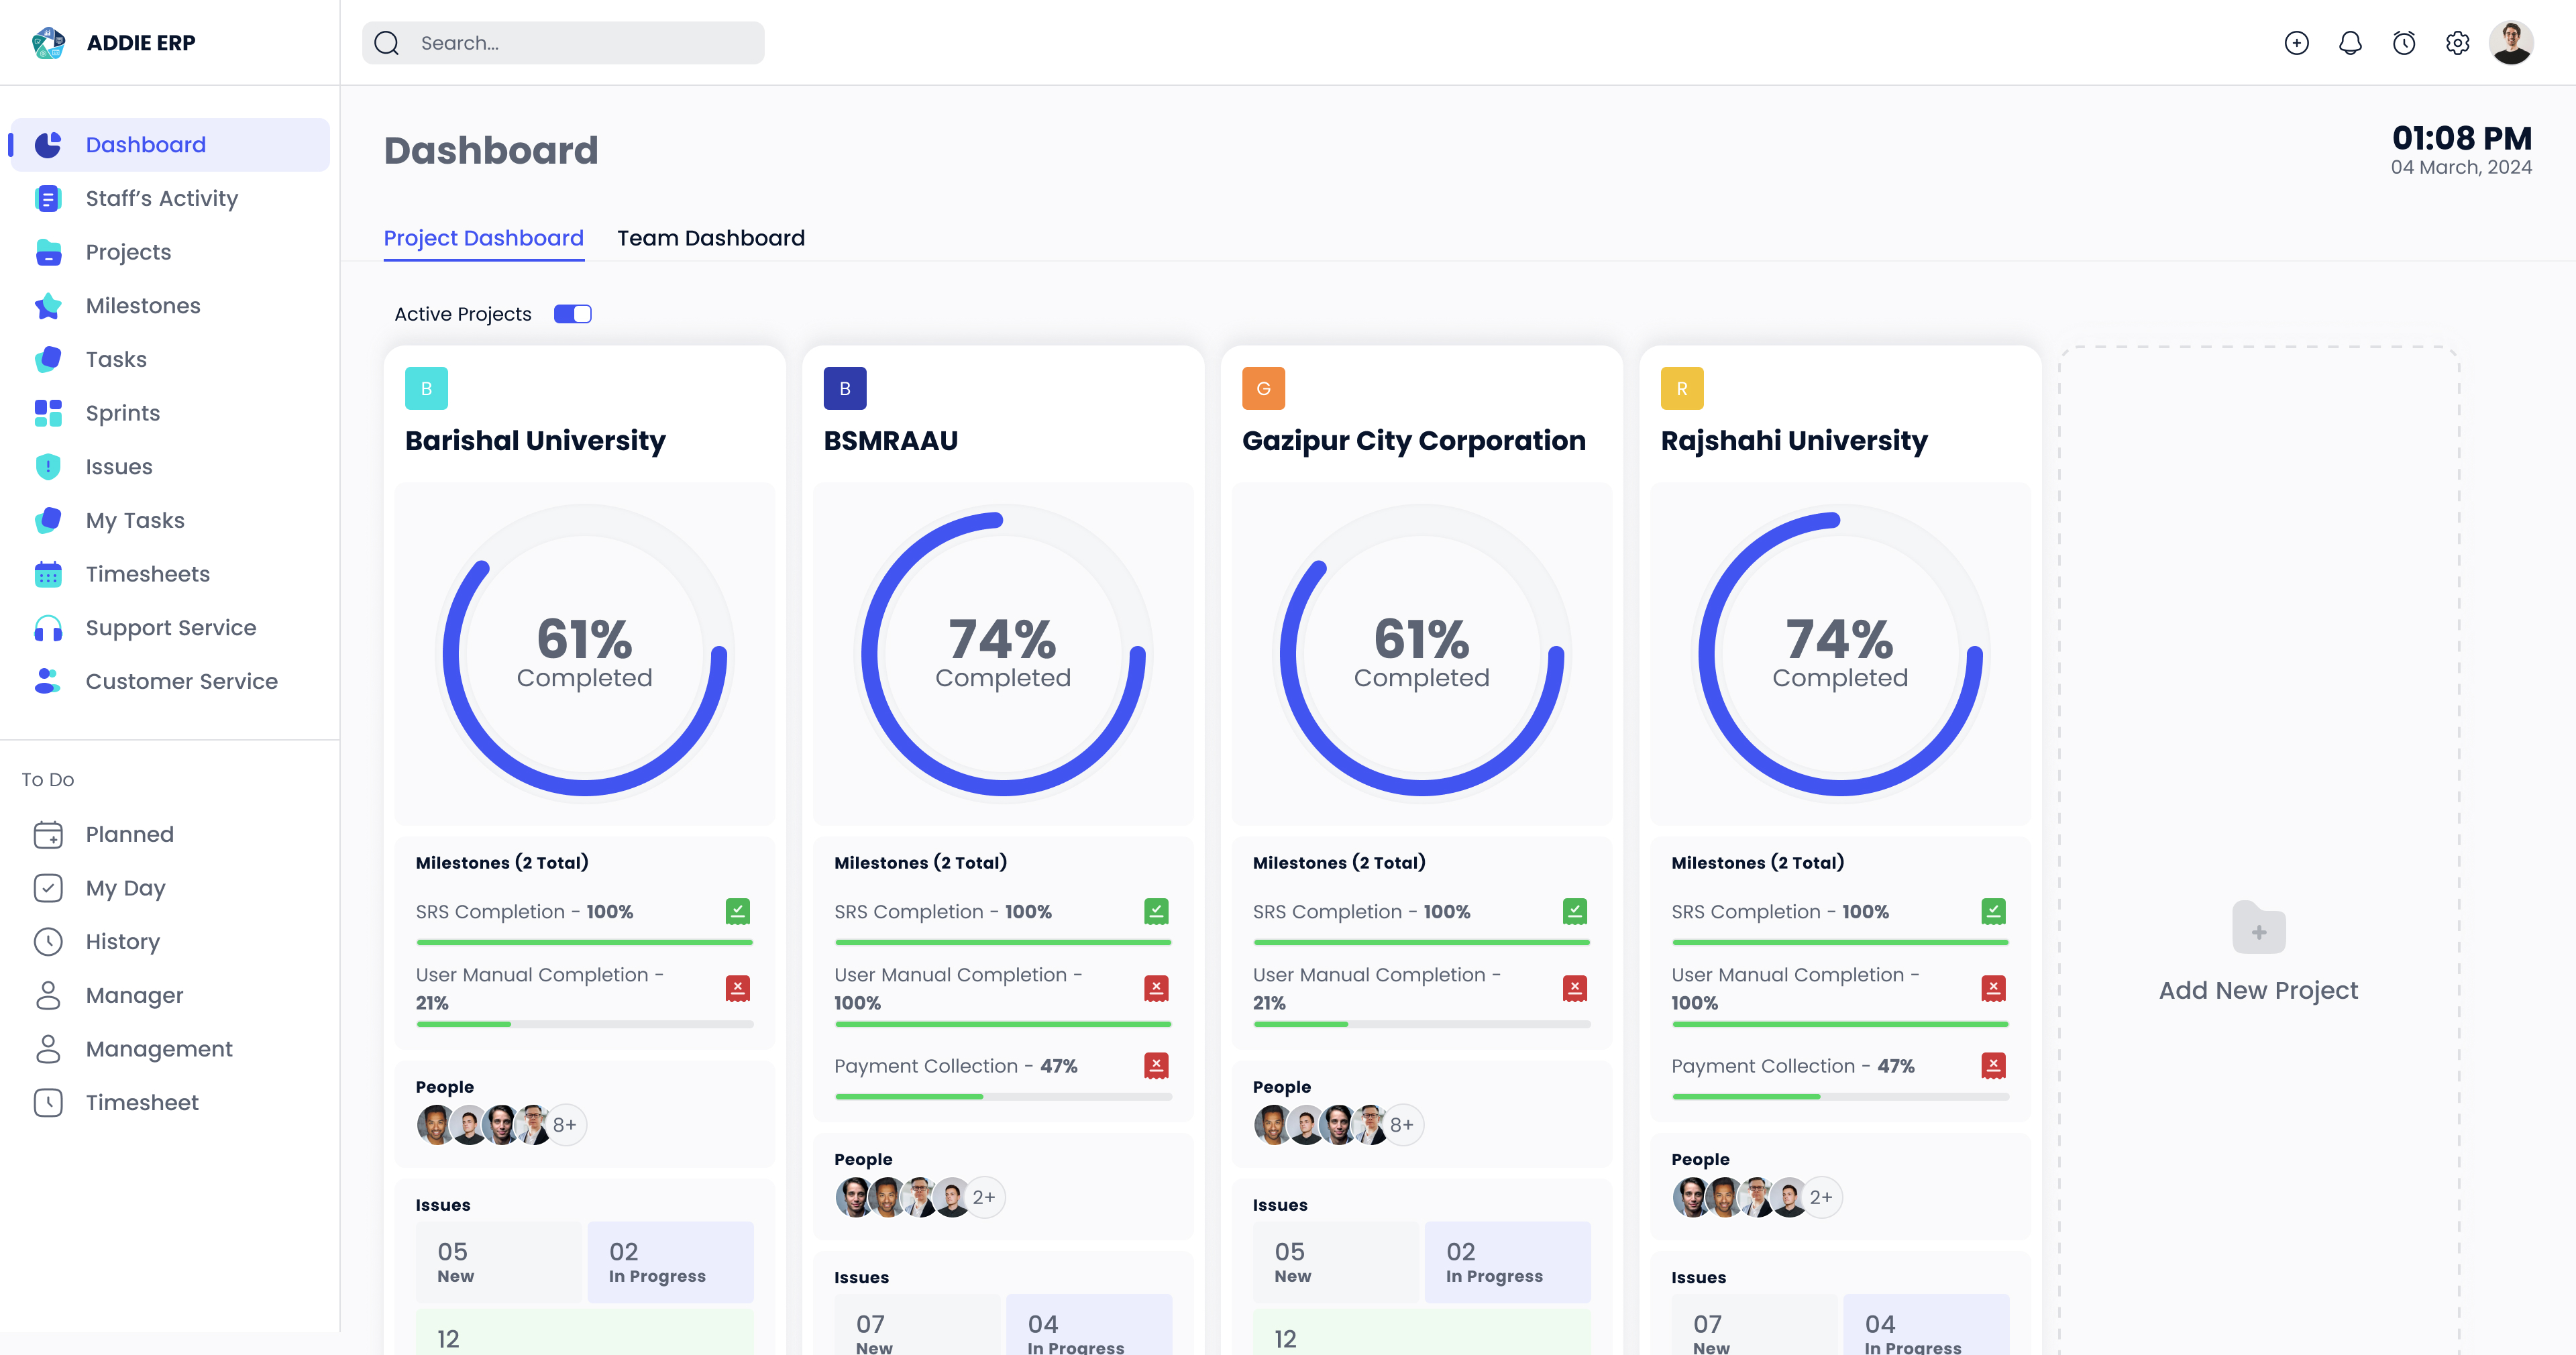
Task: Open the notifications bell
Action: [x=2350, y=43]
